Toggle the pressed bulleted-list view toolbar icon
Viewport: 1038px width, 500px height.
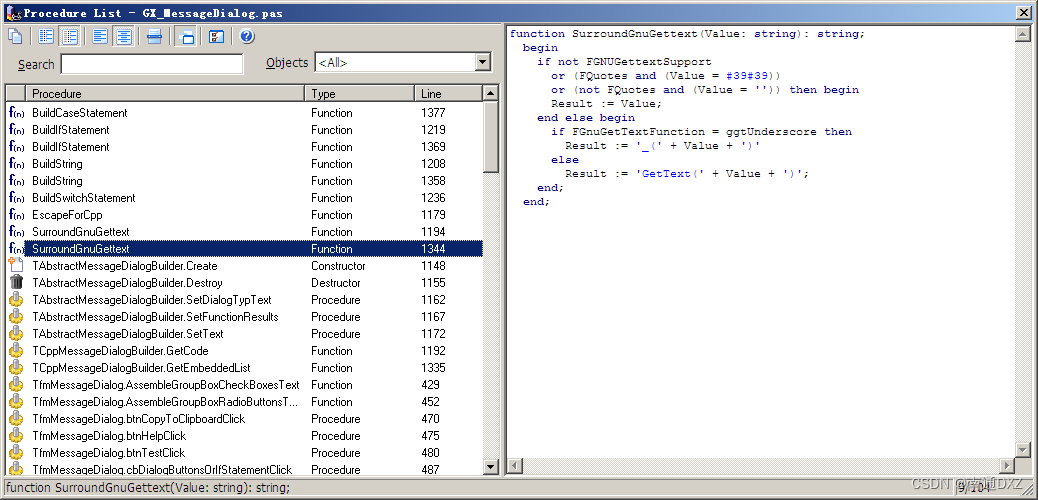click(70, 36)
